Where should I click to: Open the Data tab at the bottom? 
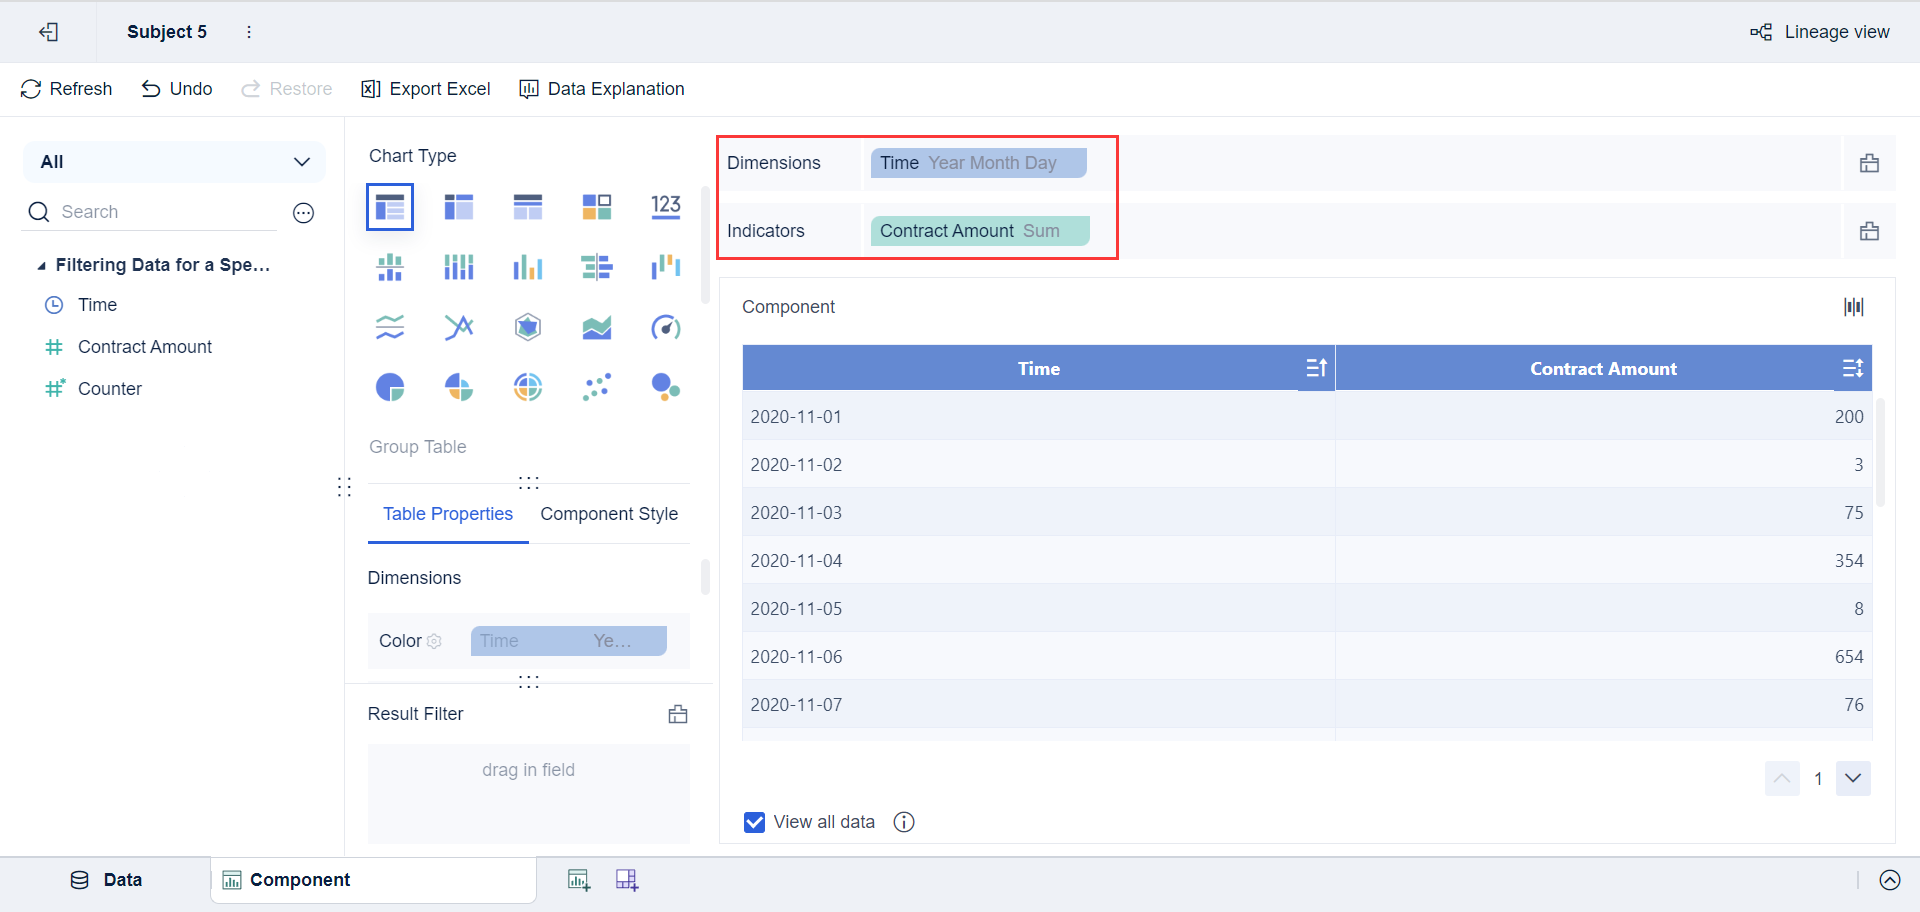pos(107,880)
